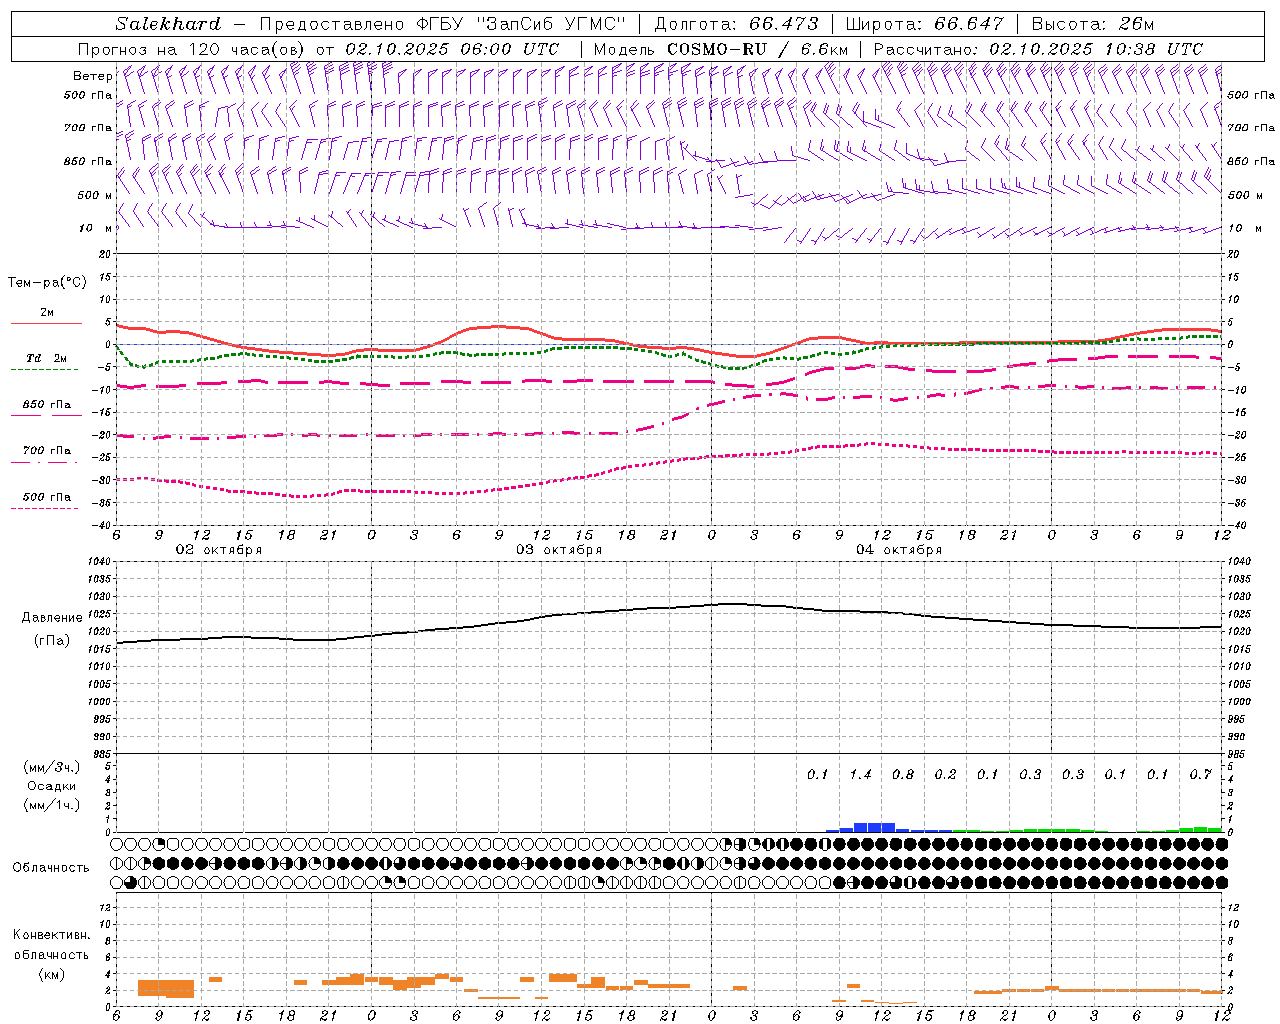Click the "Долгота: 66.473" header value
Image resolution: width=1280 pixels, height=1024 pixels.
[x=736, y=24]
